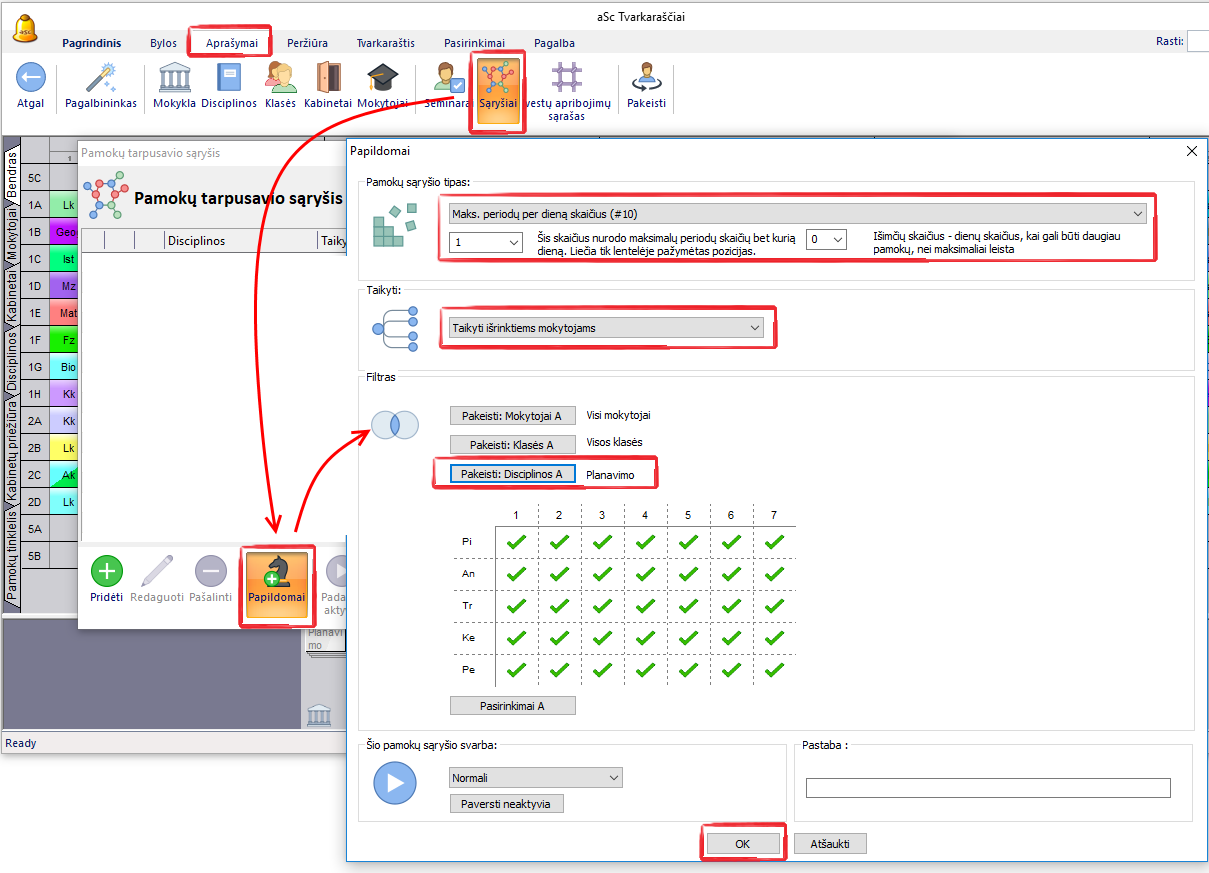This screenshot has height=873, width=1209.
Task: Open the Pagalbininkas wizard tool
Action: (x=100, y=79)
